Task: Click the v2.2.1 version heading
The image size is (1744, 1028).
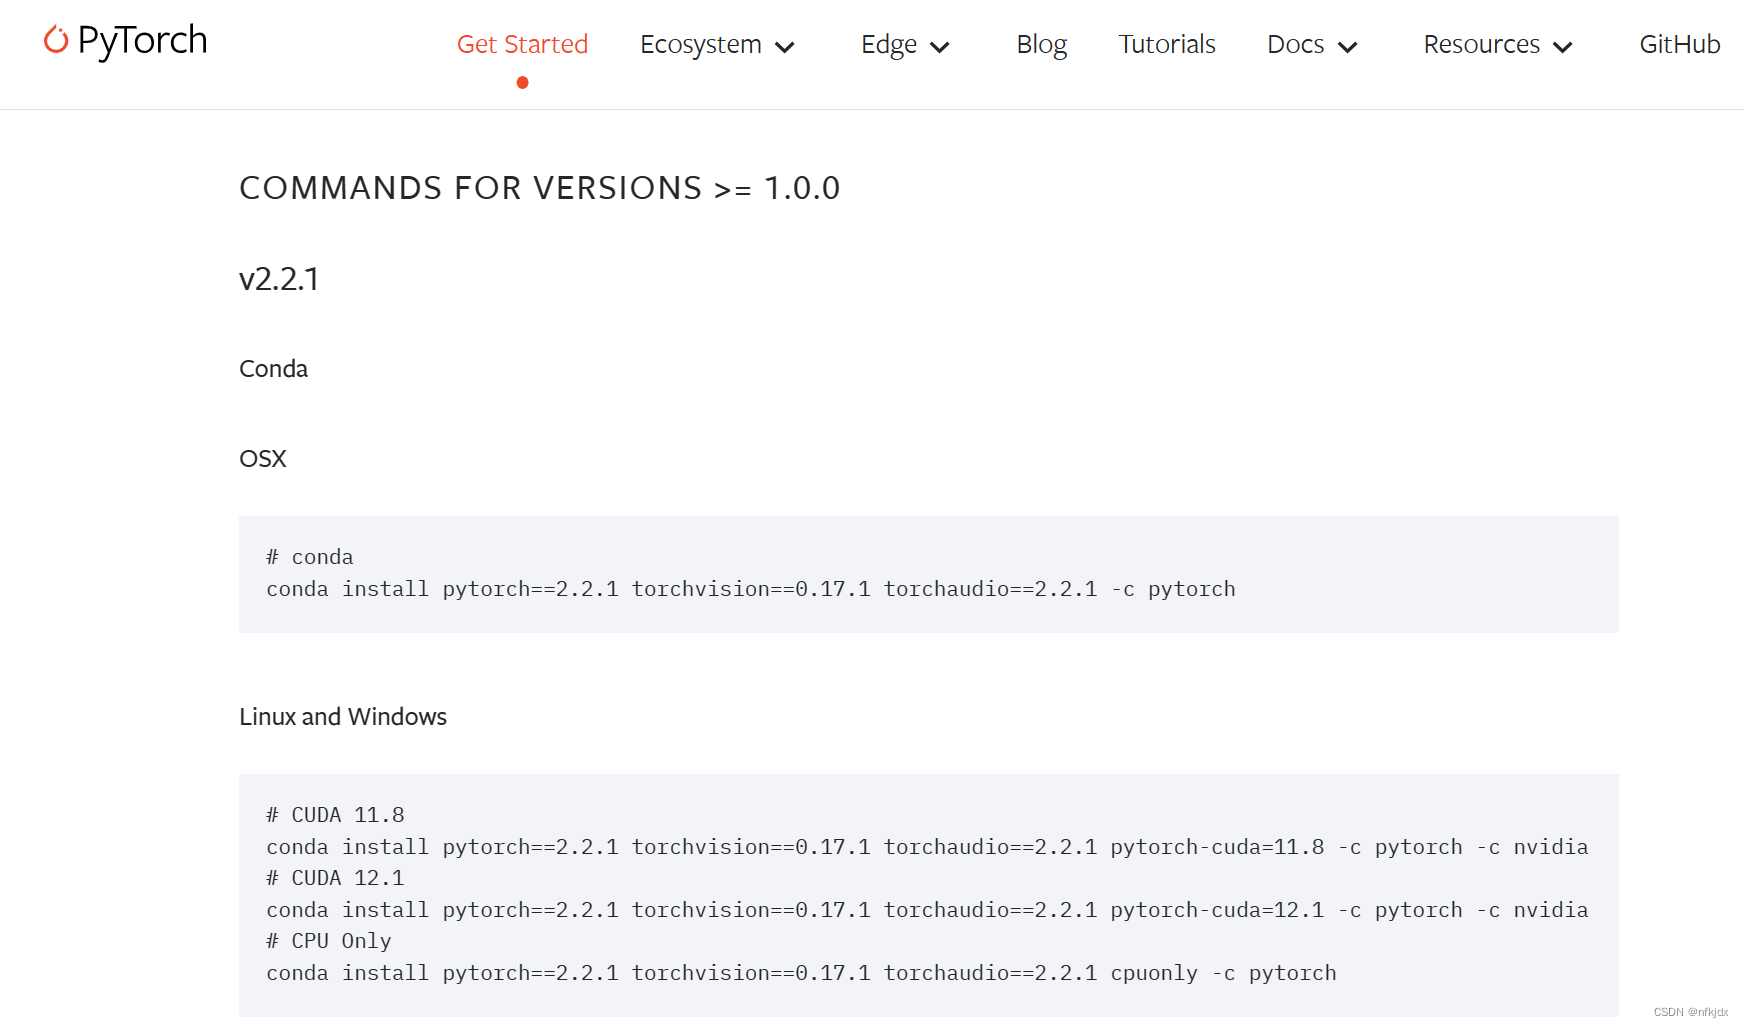Action: (x=279, y=279)
